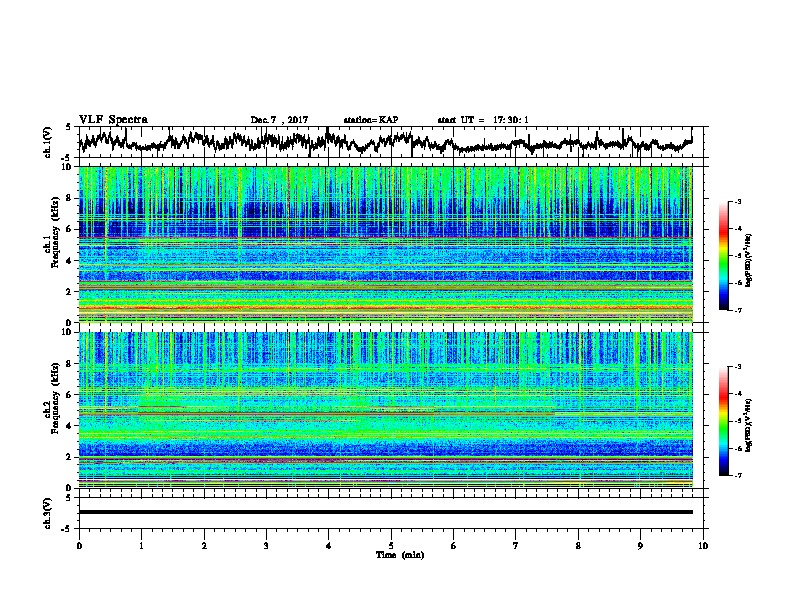Click time axis tick label "1"

tap(141, 546)
